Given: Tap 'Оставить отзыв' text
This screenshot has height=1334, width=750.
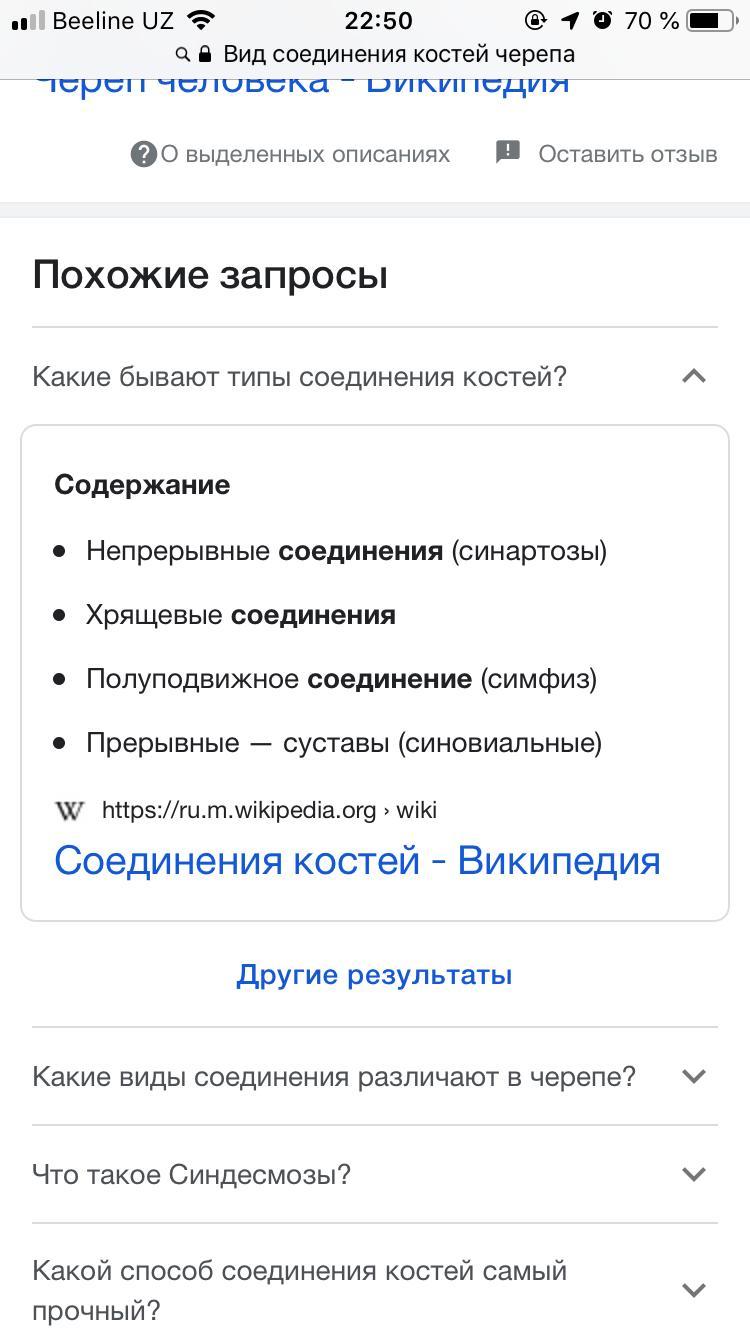Looking at the screenshot, I should click(628, 154).
